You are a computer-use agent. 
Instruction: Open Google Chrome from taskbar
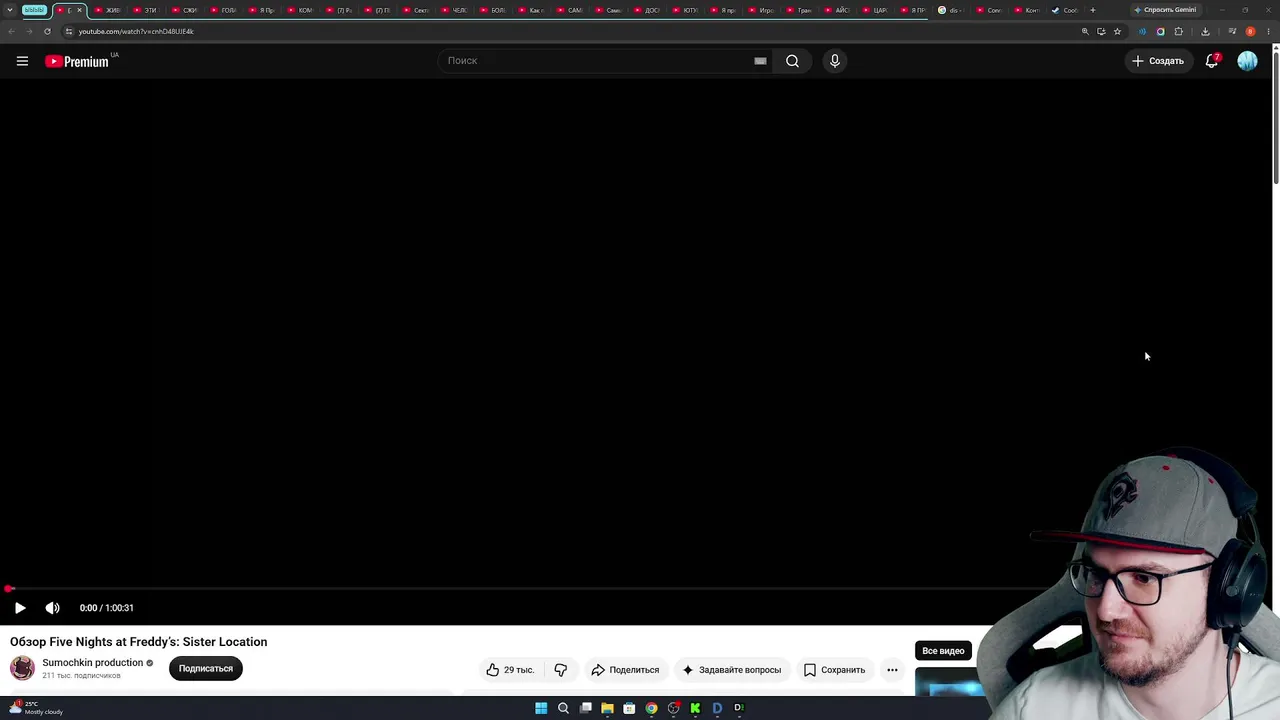651,708
